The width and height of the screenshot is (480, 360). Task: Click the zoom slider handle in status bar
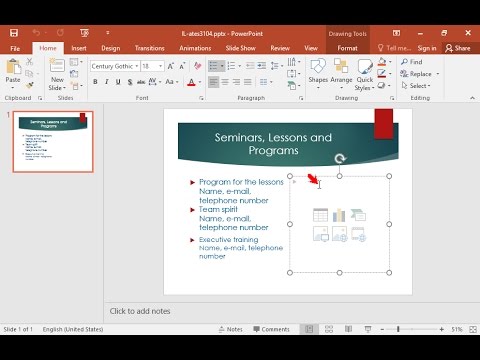(398, 329)
